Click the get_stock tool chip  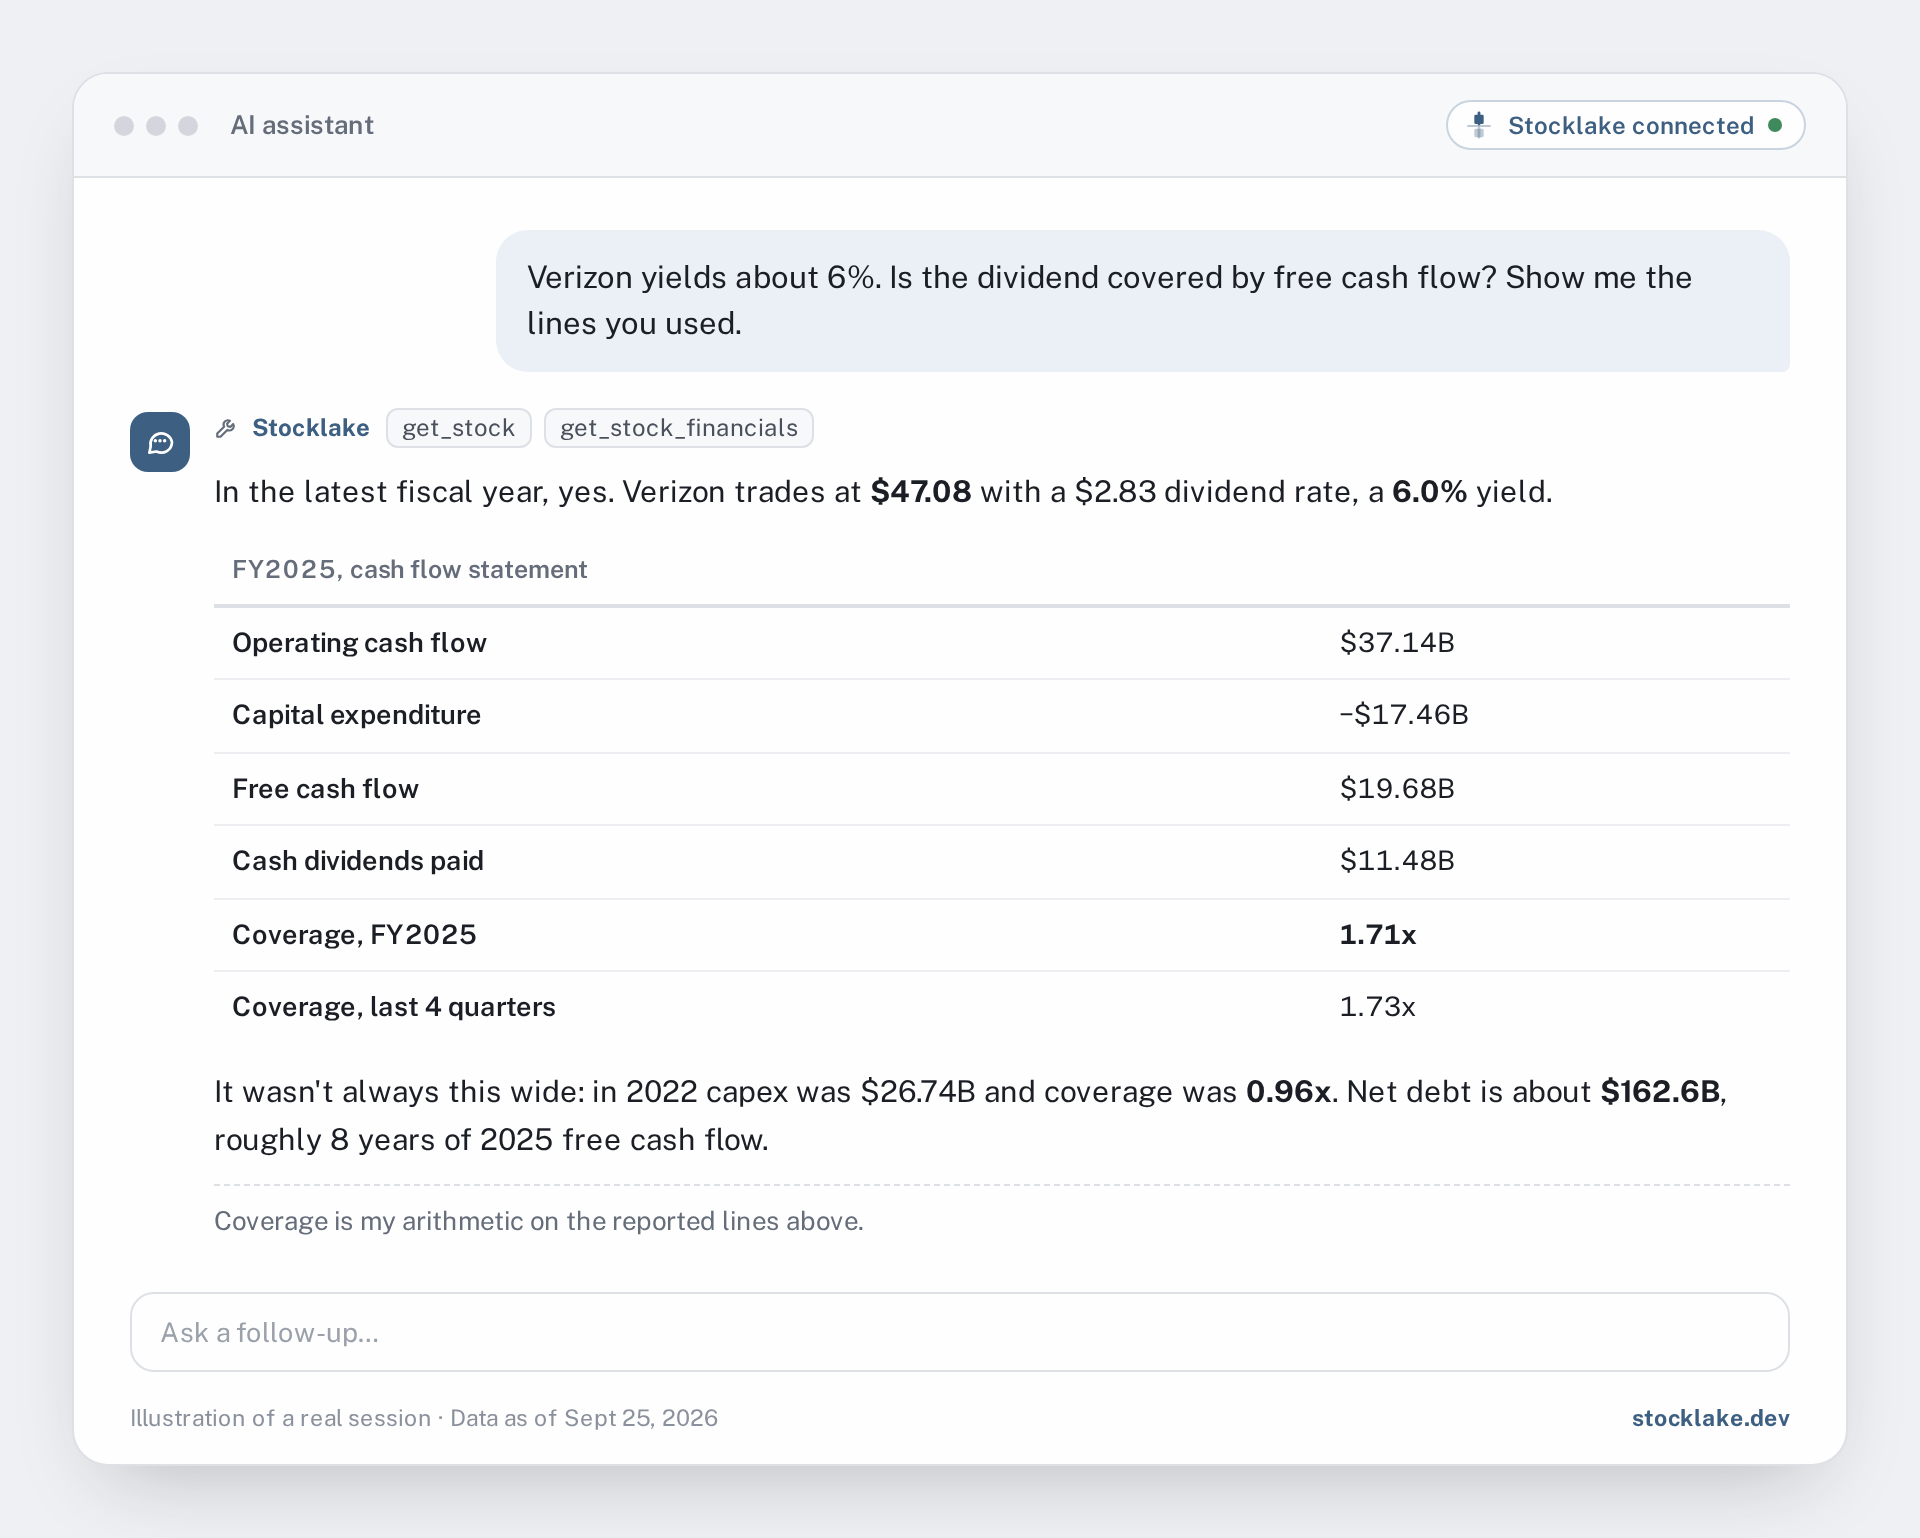coord(458,428)
